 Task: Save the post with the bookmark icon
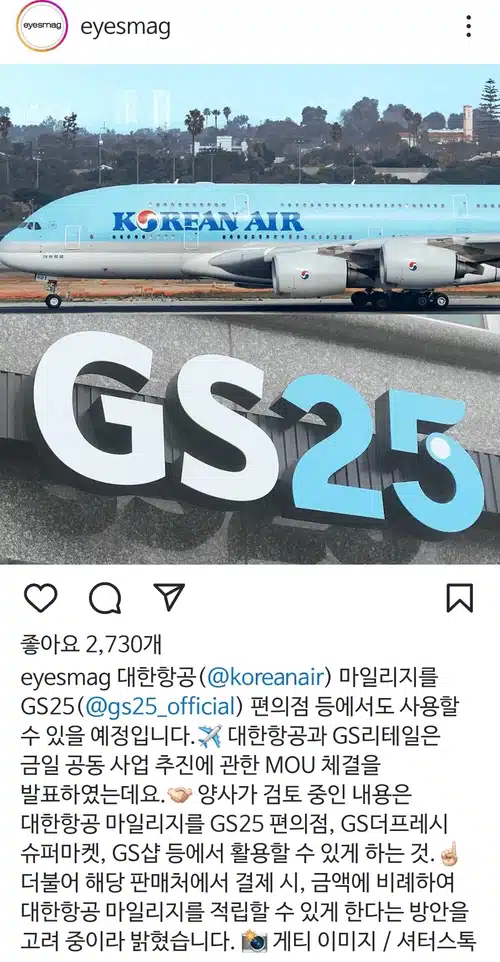(460, 598)
